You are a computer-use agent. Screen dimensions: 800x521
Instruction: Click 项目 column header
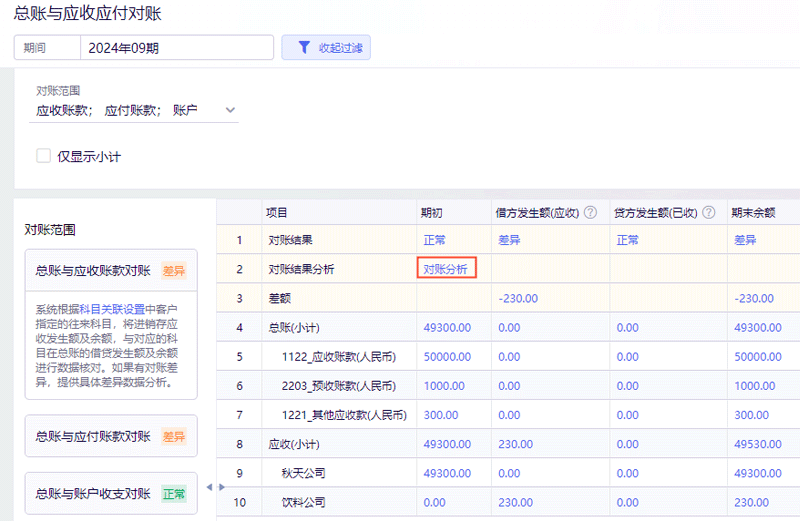[339, 212]
